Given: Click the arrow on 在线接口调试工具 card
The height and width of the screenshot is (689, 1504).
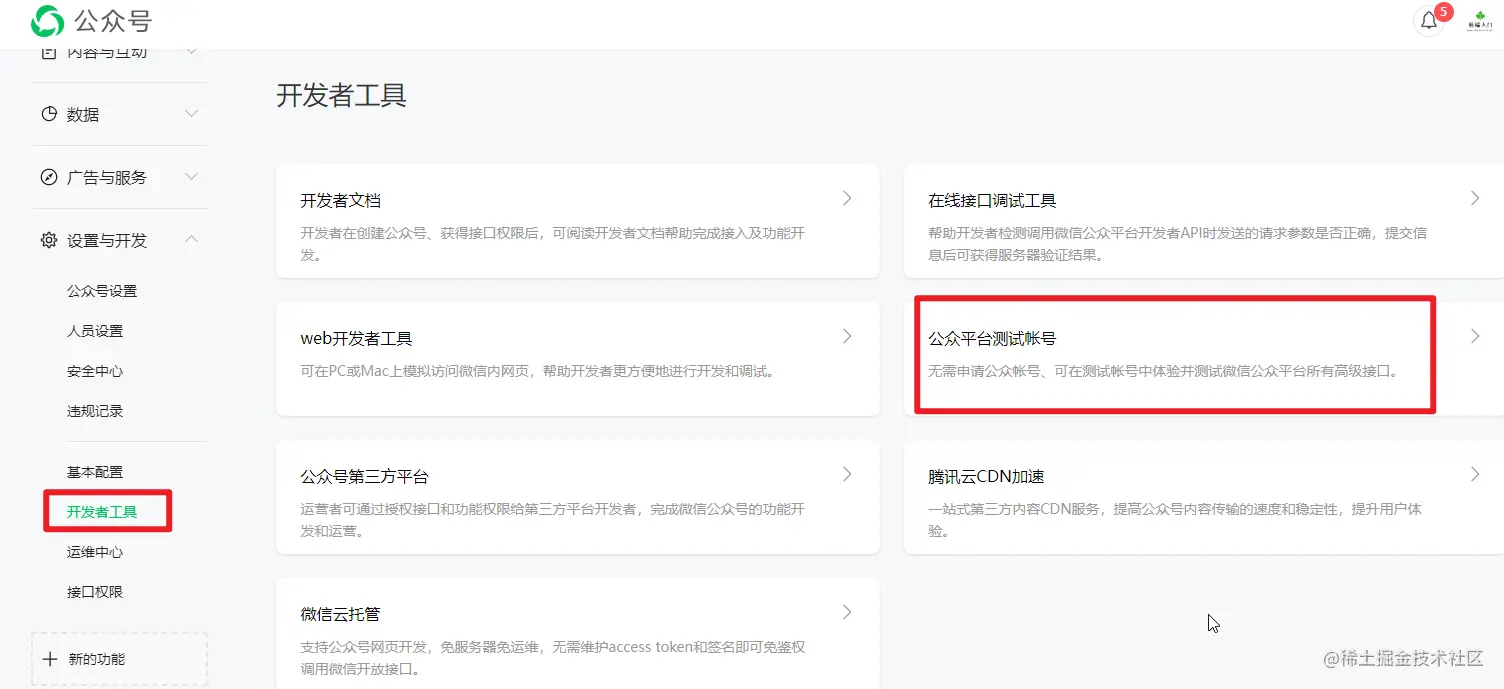Looking at the screenshot, I should point(1475,198).
